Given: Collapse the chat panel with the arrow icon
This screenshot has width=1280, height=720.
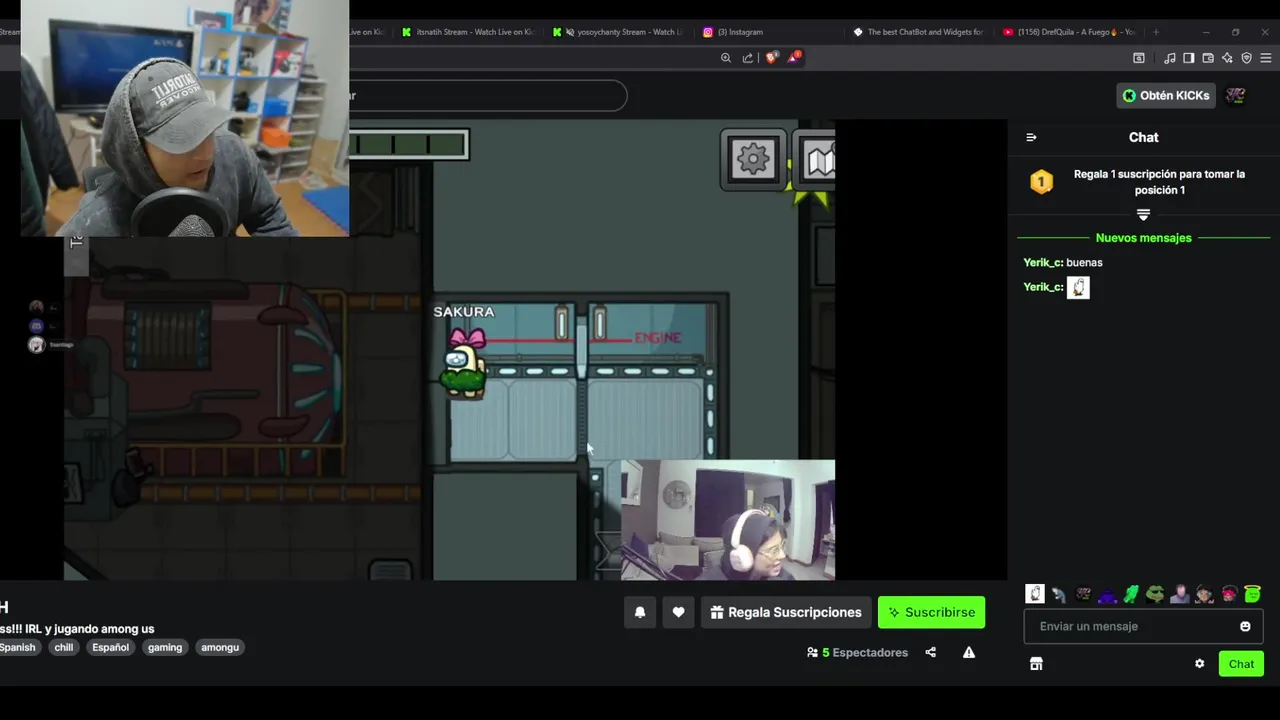Looking at the screenshot, I should tap(1031, 137).
